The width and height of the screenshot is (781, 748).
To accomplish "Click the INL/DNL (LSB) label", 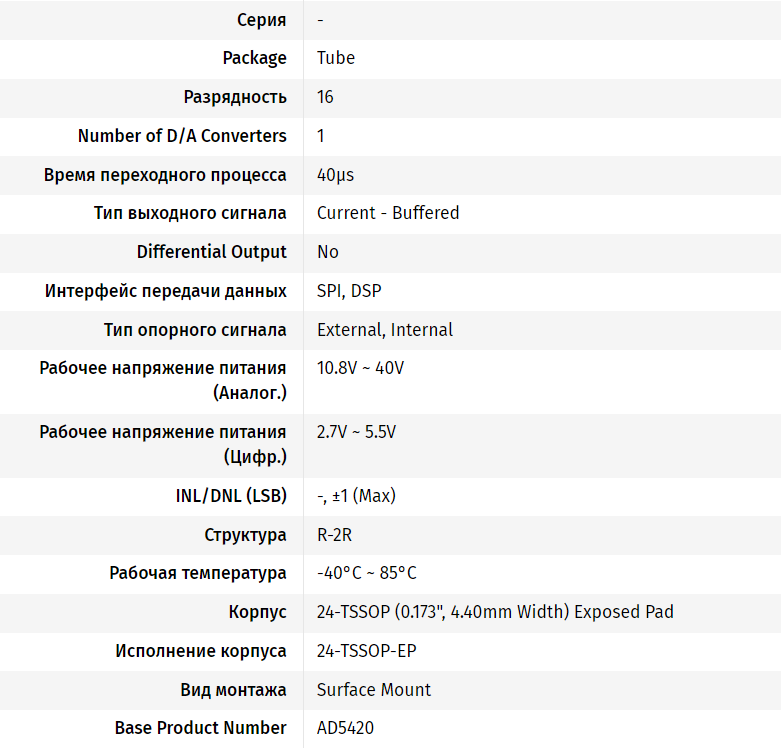I will 224,496.
